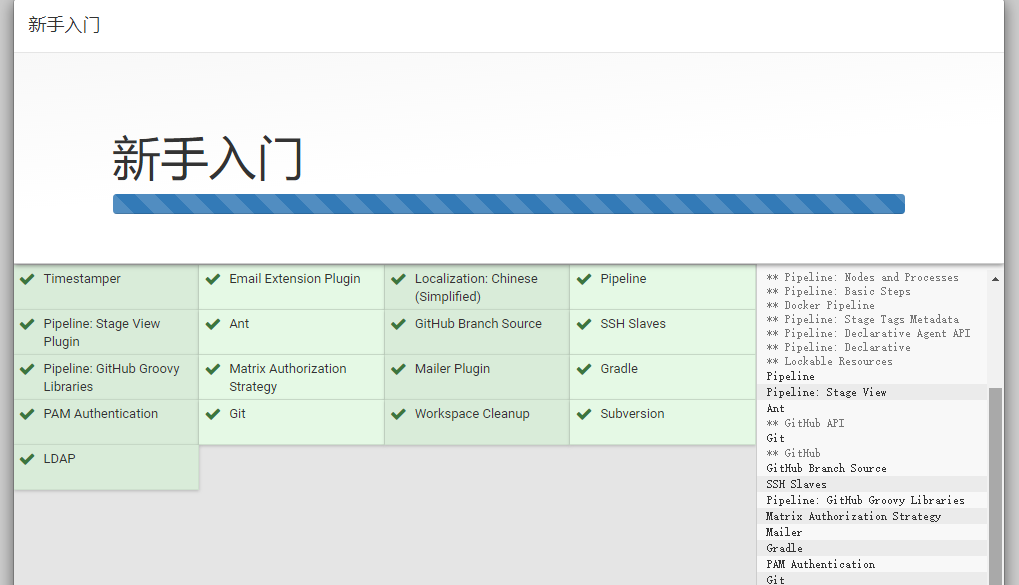The image size is (1019, 585).
Task: Click log entry Pipeline: Stage View
Action: tap(826, 393)
